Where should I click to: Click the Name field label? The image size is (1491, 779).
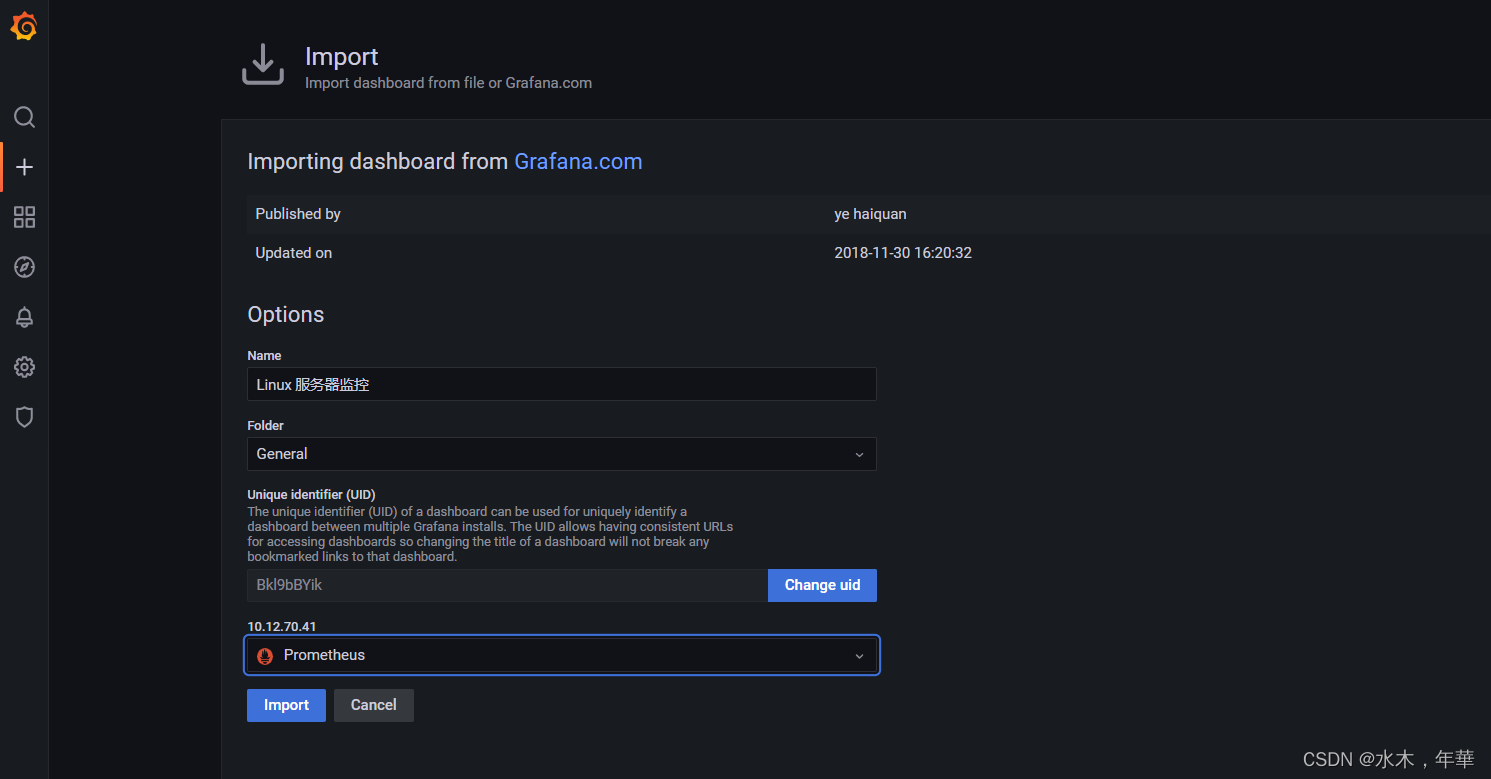265,356
